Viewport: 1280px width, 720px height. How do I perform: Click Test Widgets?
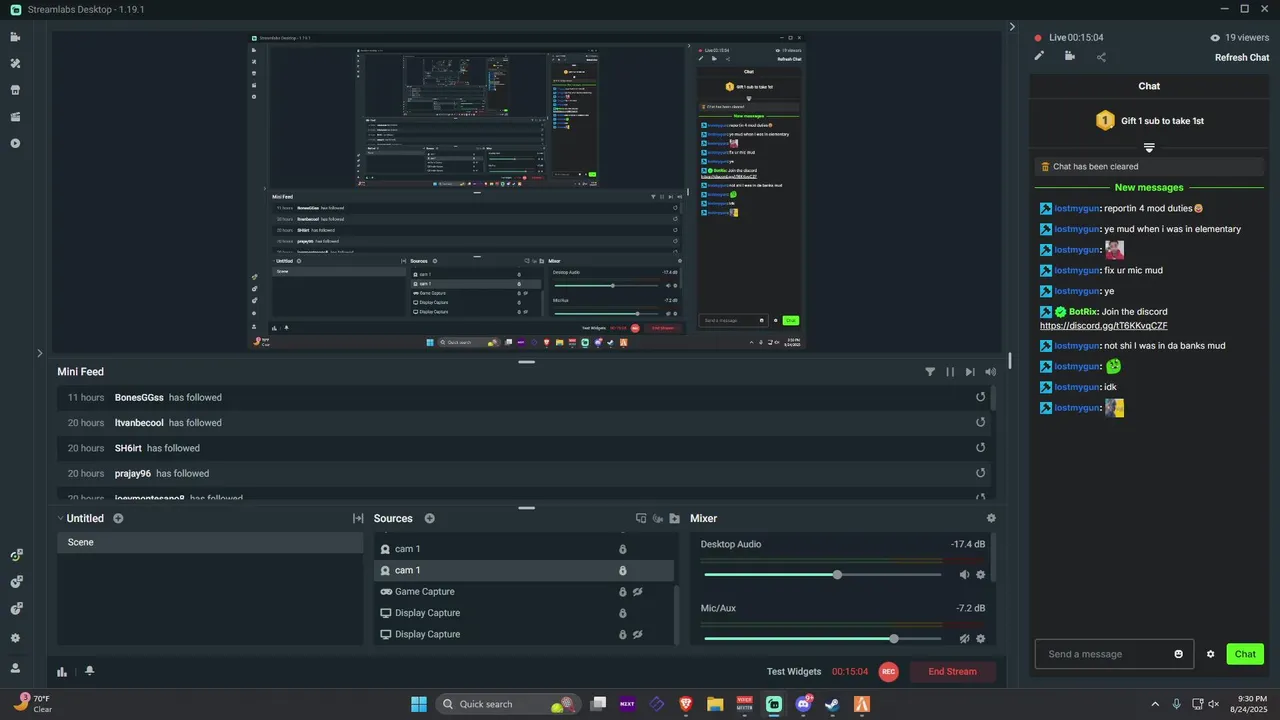[x=794, y=672]
